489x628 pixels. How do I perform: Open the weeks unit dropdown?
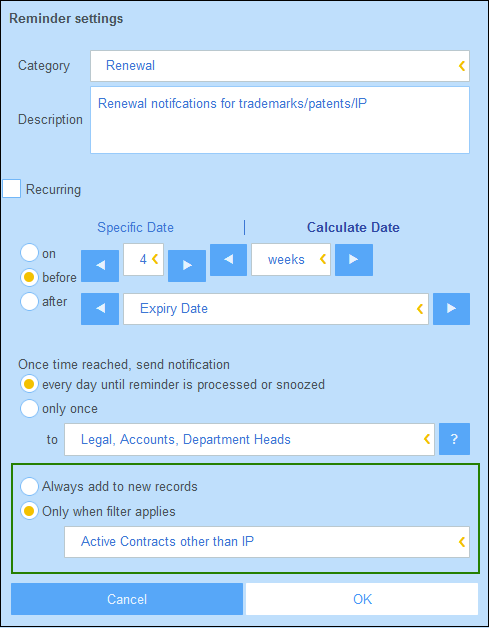(x=291, y=260)
